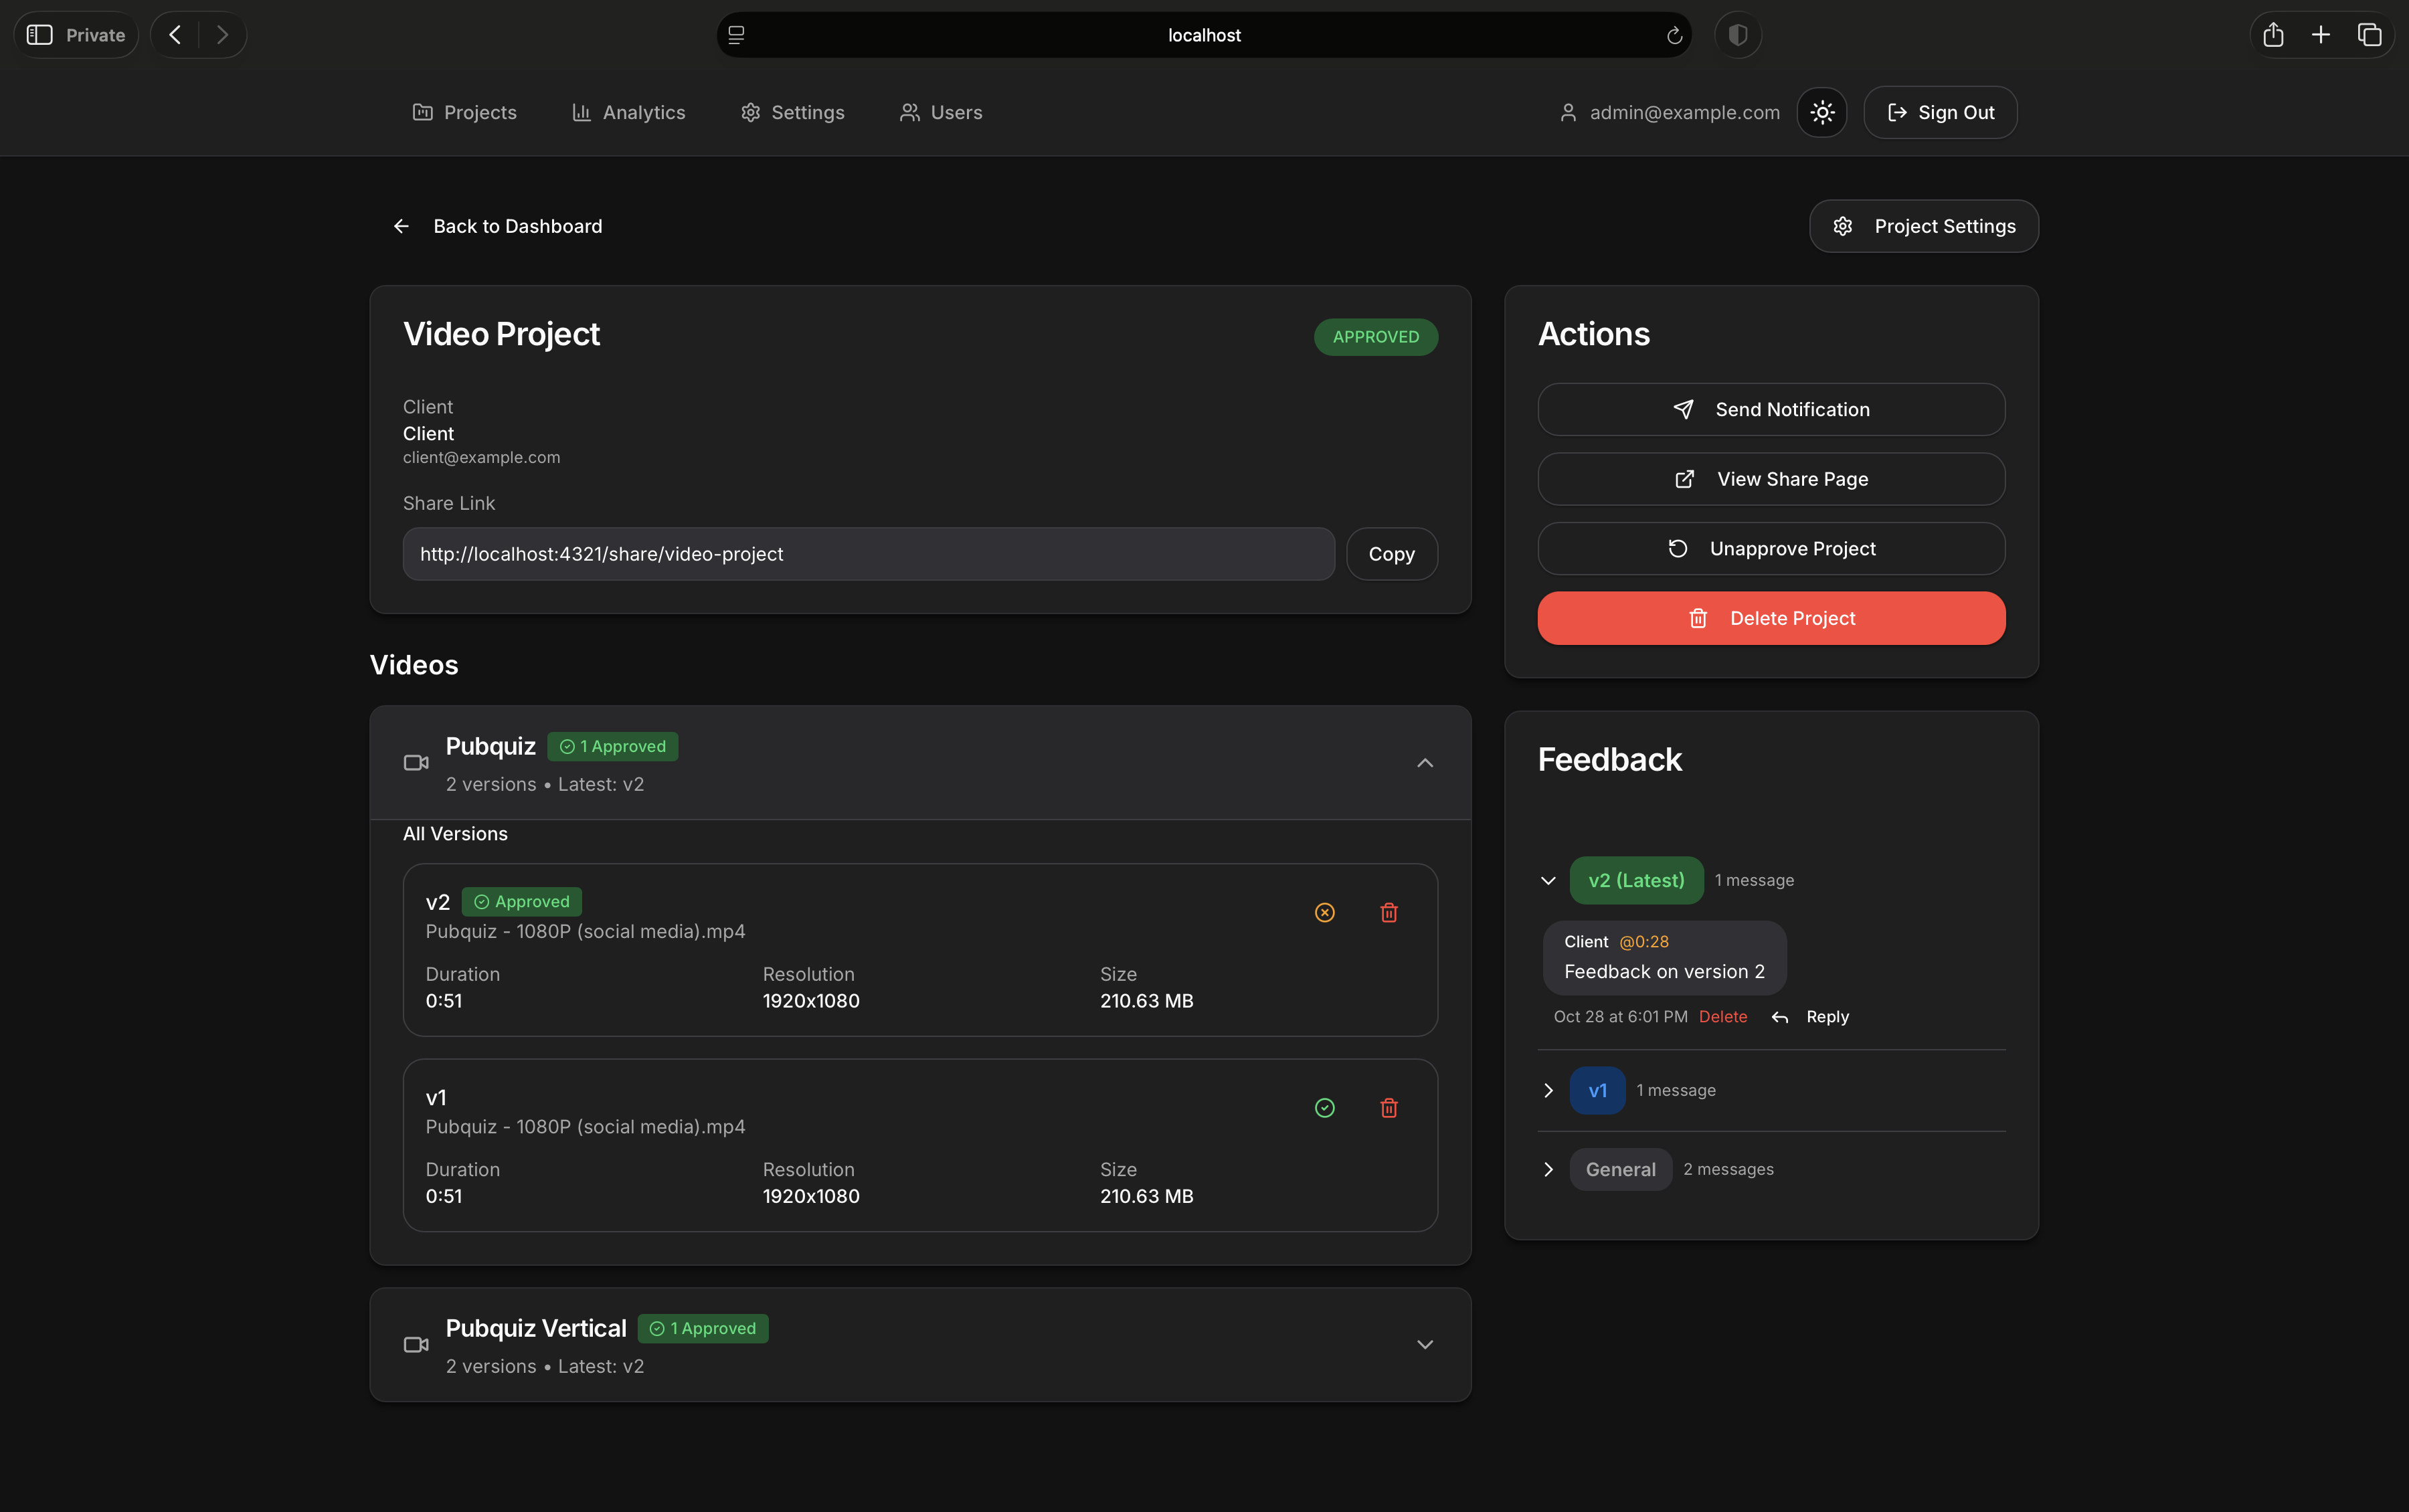
Task: Click the browser privacy shield icon
Action: 1738,35
